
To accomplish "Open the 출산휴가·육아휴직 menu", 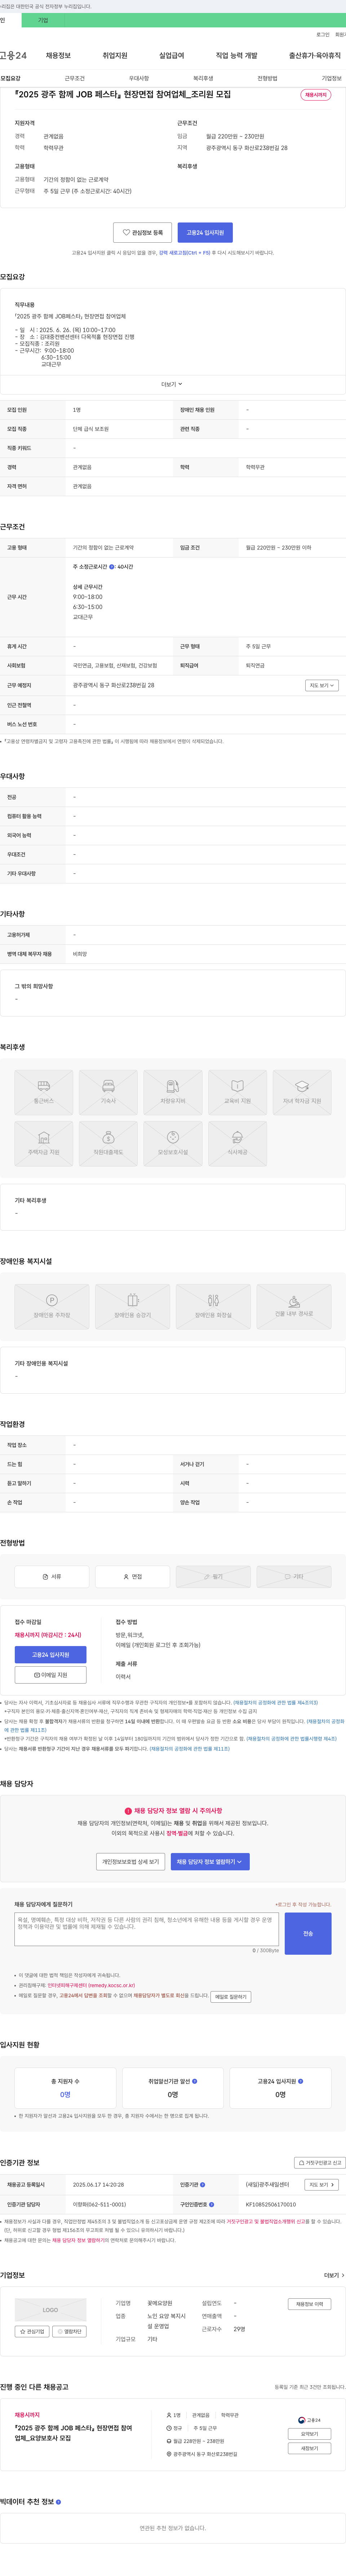I will pyautogui.click(x=315, y=56).
